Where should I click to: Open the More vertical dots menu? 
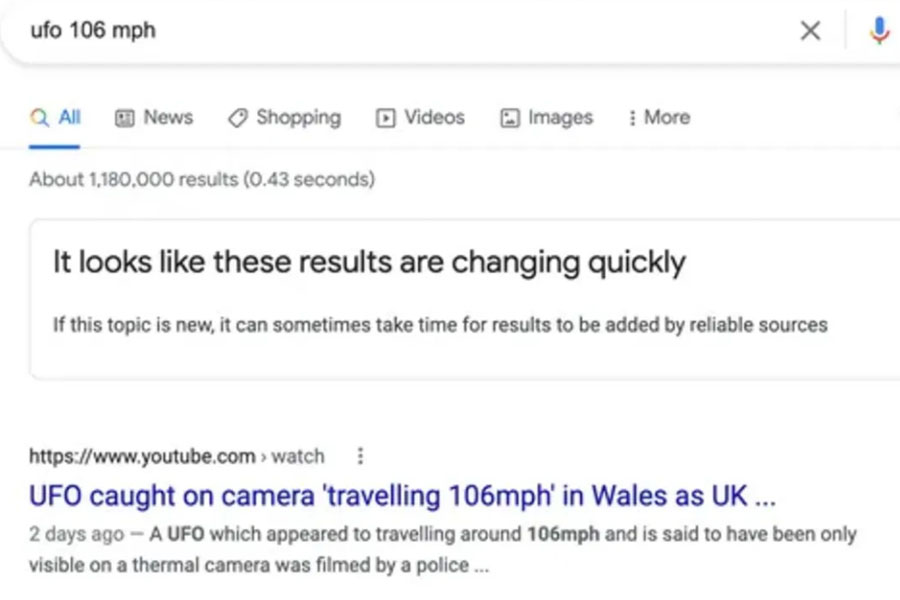pos(632,118)
